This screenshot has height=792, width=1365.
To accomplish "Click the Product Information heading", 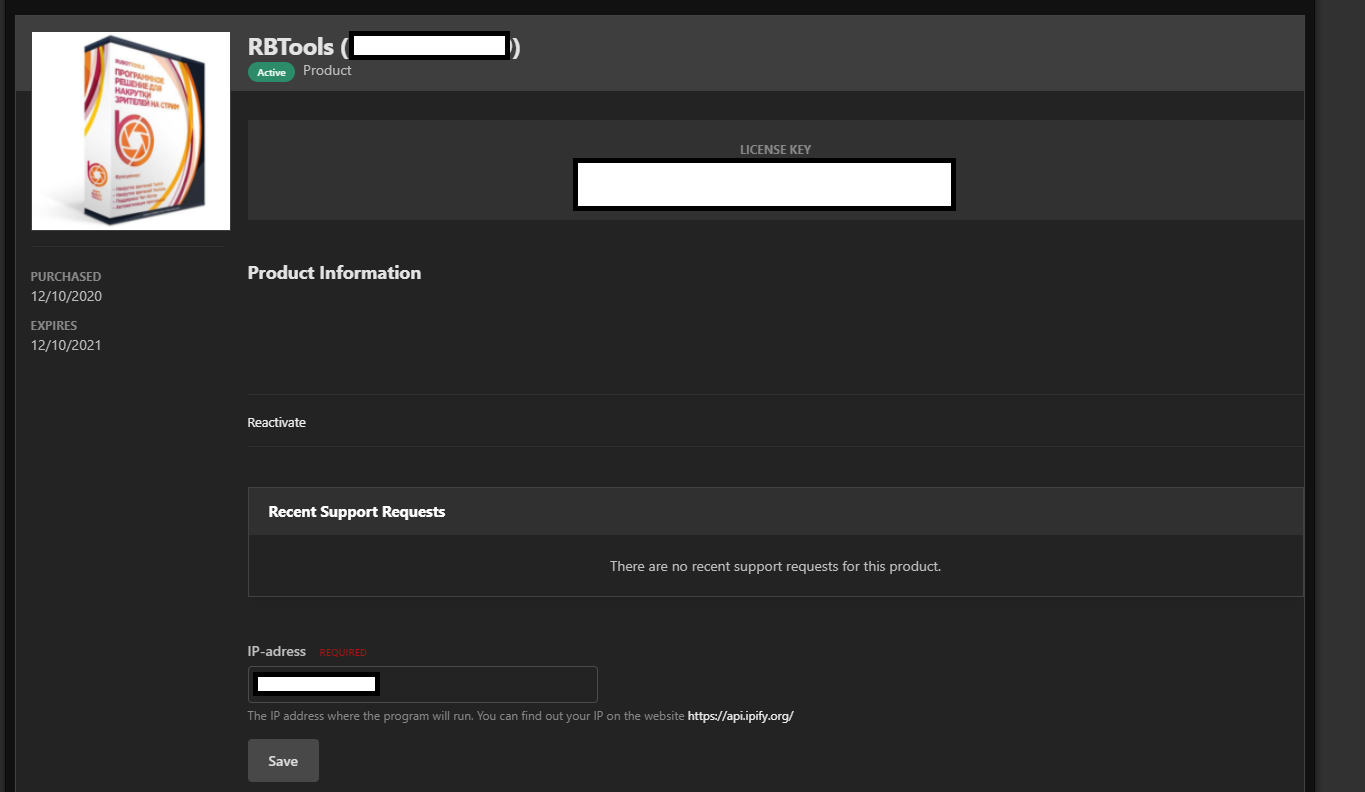I will coord(334,273).
